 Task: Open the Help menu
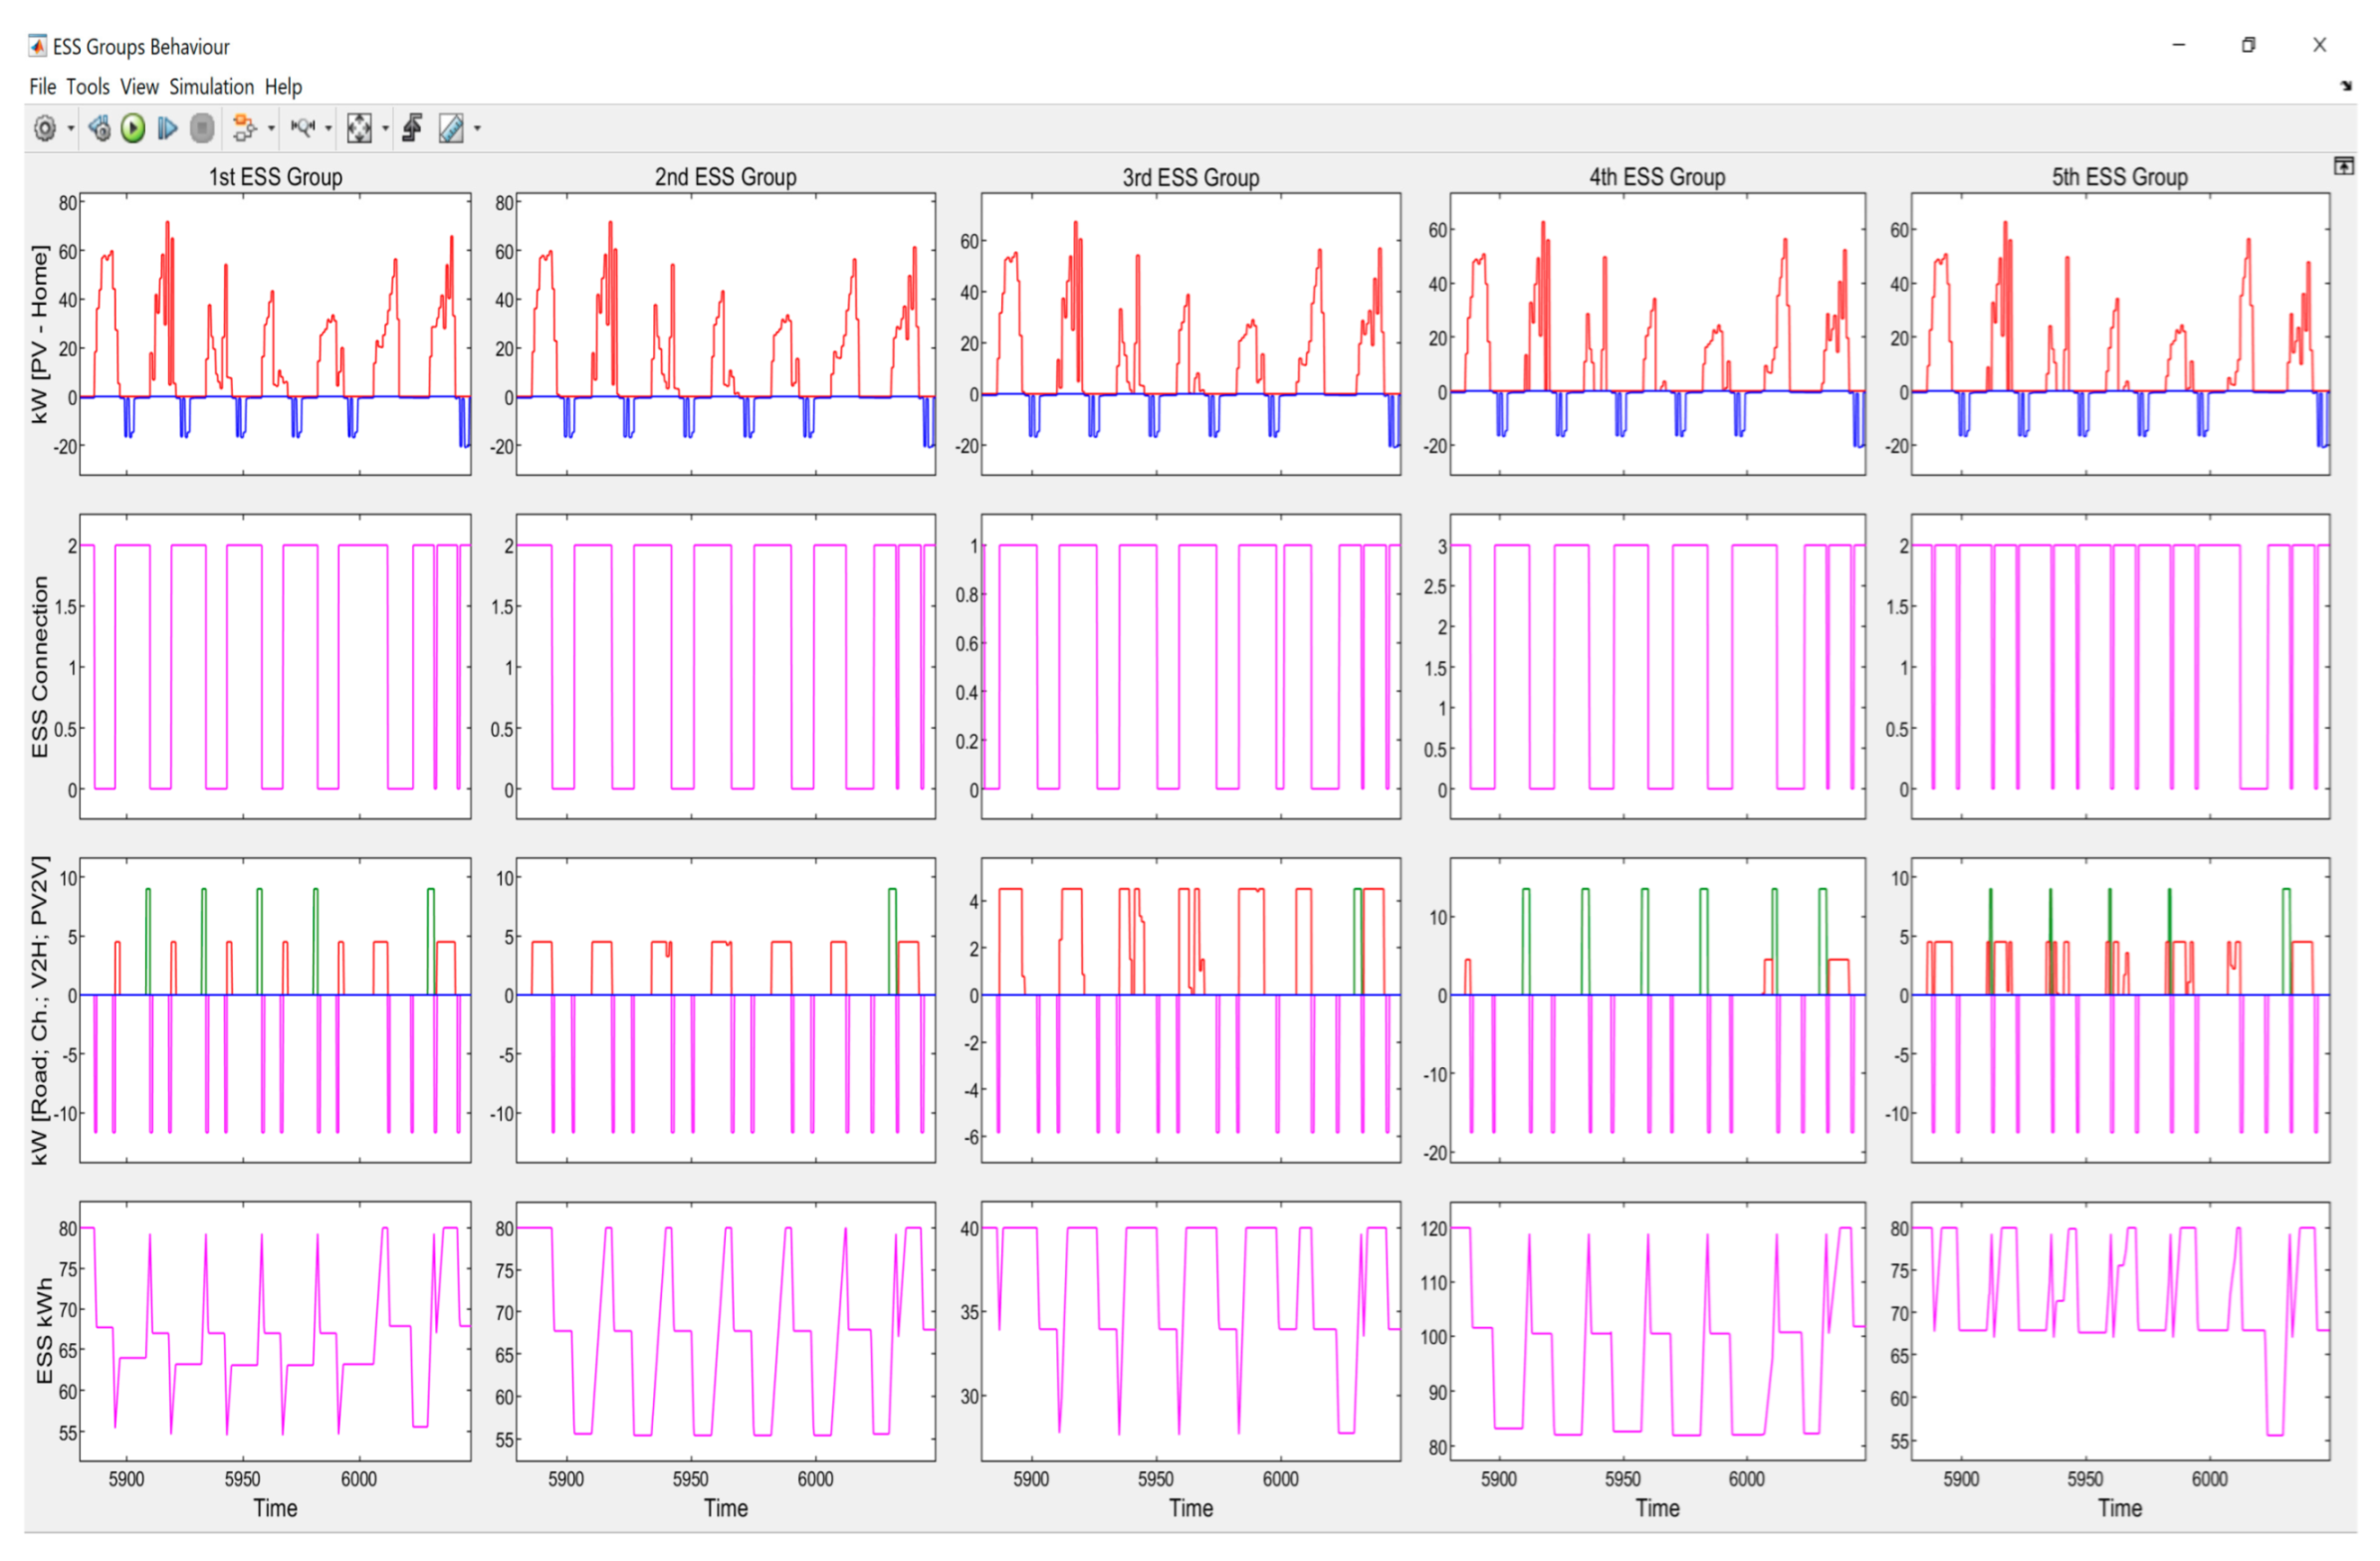tap(283, 87)
